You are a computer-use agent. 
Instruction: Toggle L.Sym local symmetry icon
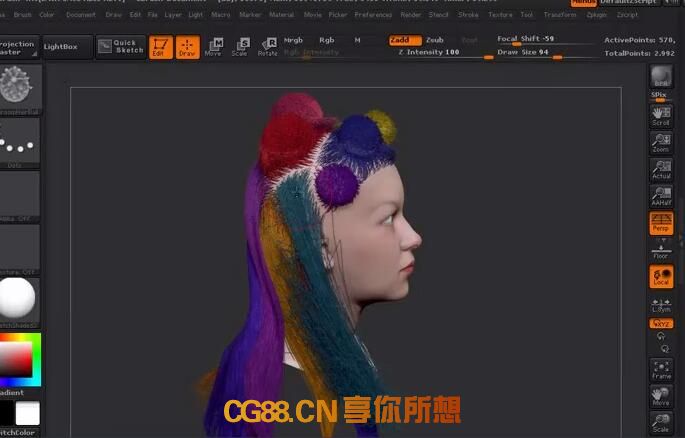[x=661, y=304]
